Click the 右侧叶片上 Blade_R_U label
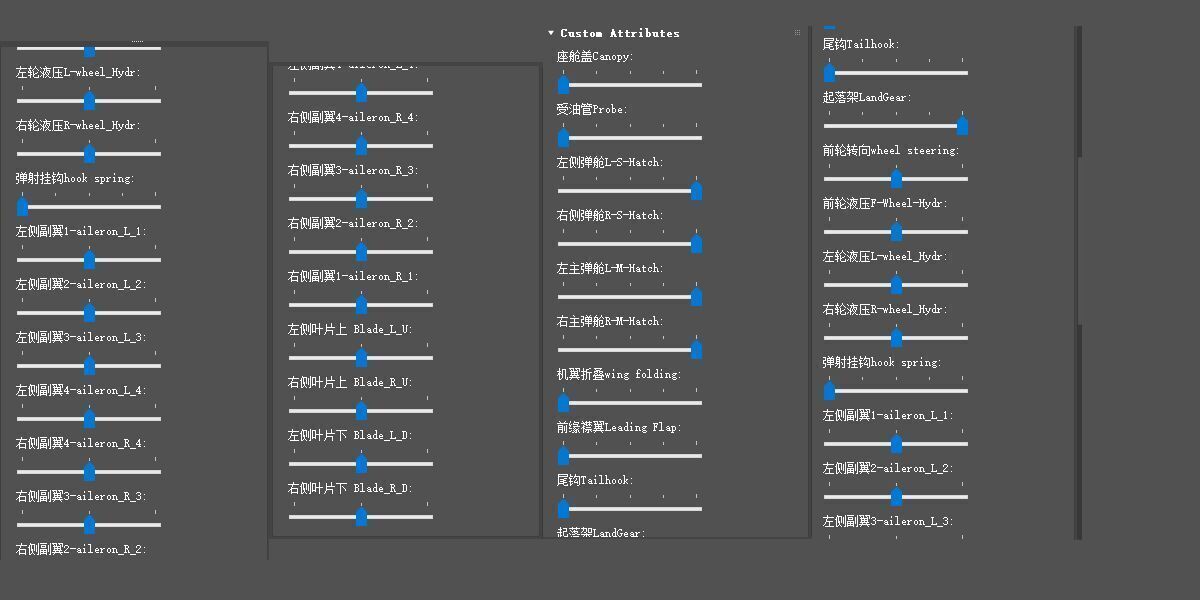The width and height of the screenshot is (1200, 600). click(350, 383)
